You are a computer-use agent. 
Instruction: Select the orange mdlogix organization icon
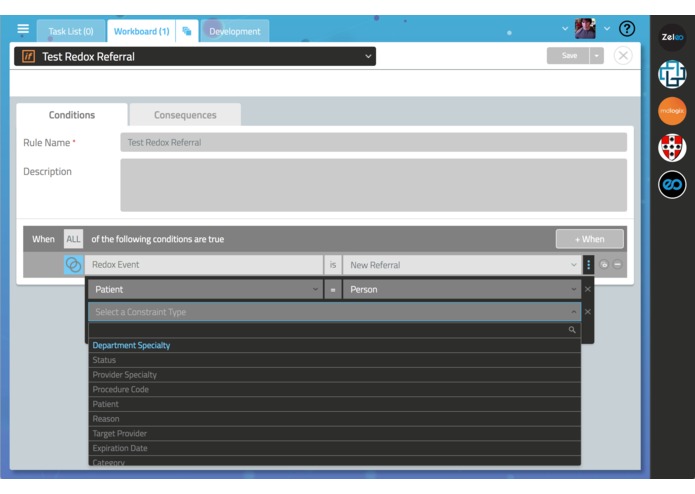(x=672, y=111)
